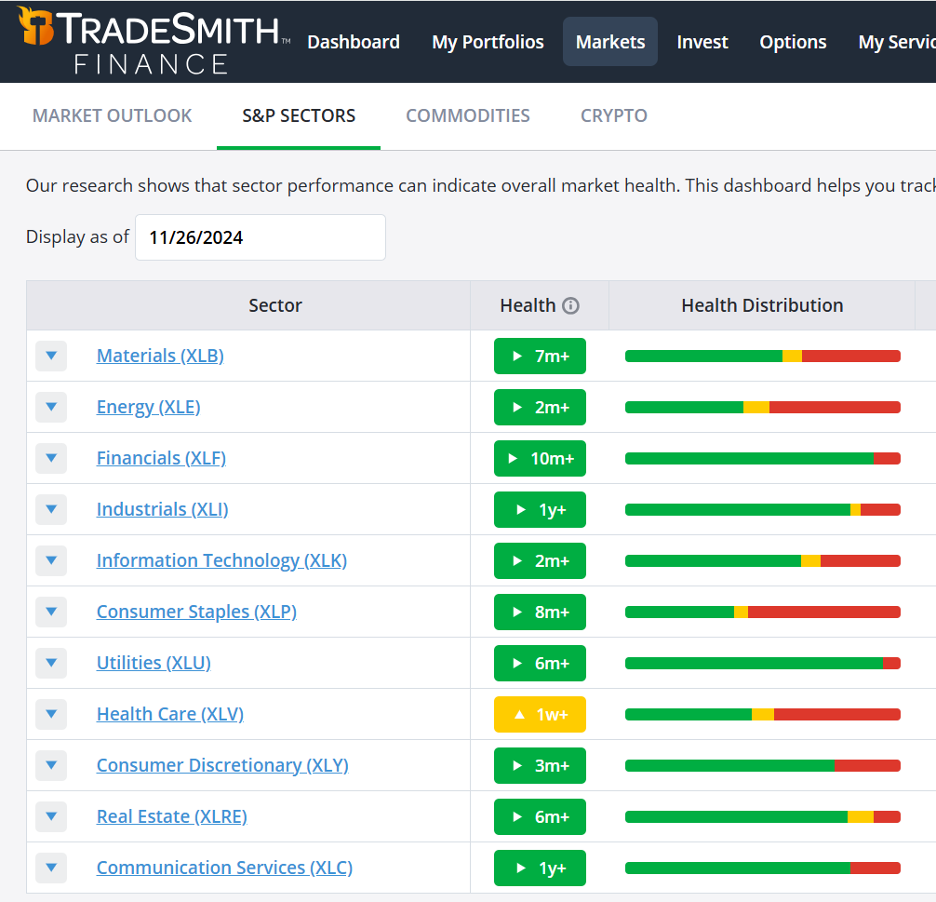Expand the Utilities (XLU) row arrow
936x902 pixels.
click(x=51, y=663)
